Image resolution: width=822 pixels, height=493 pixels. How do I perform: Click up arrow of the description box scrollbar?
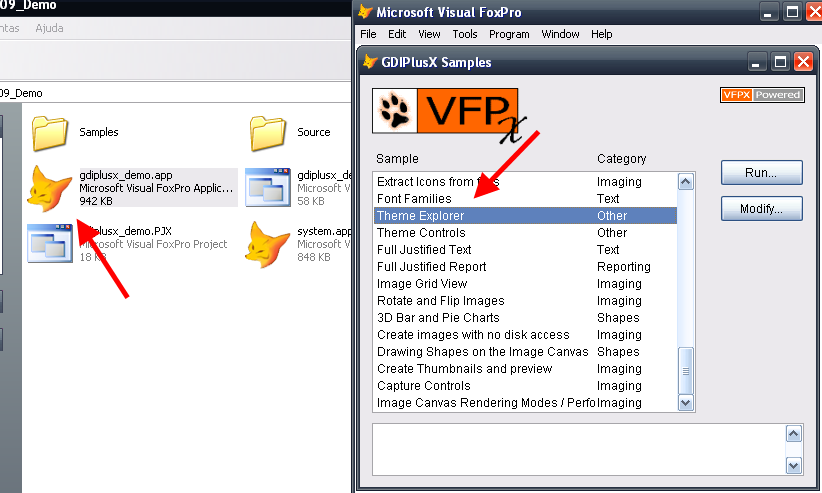[x=794, y=434]
